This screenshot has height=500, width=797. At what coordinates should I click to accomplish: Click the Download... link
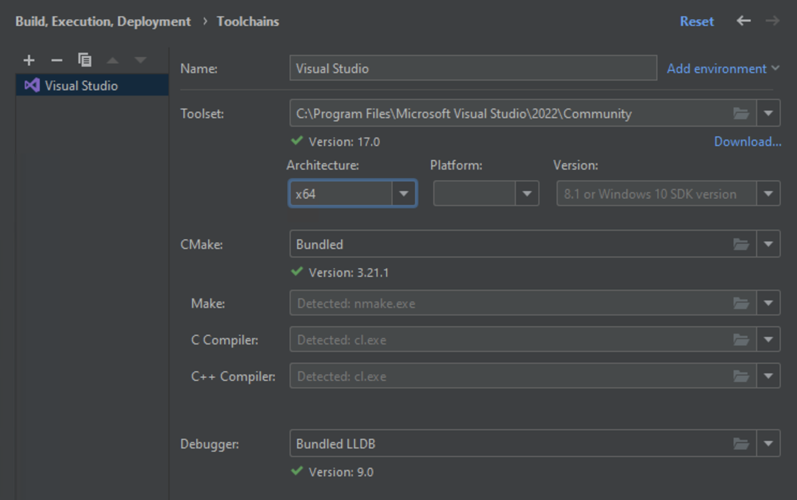pyautogui.click(x=747, y=142)
